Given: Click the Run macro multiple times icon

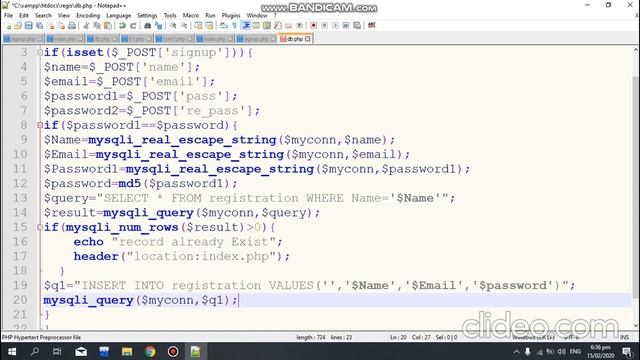Looking at the screenshot, I should click(346, 25).
